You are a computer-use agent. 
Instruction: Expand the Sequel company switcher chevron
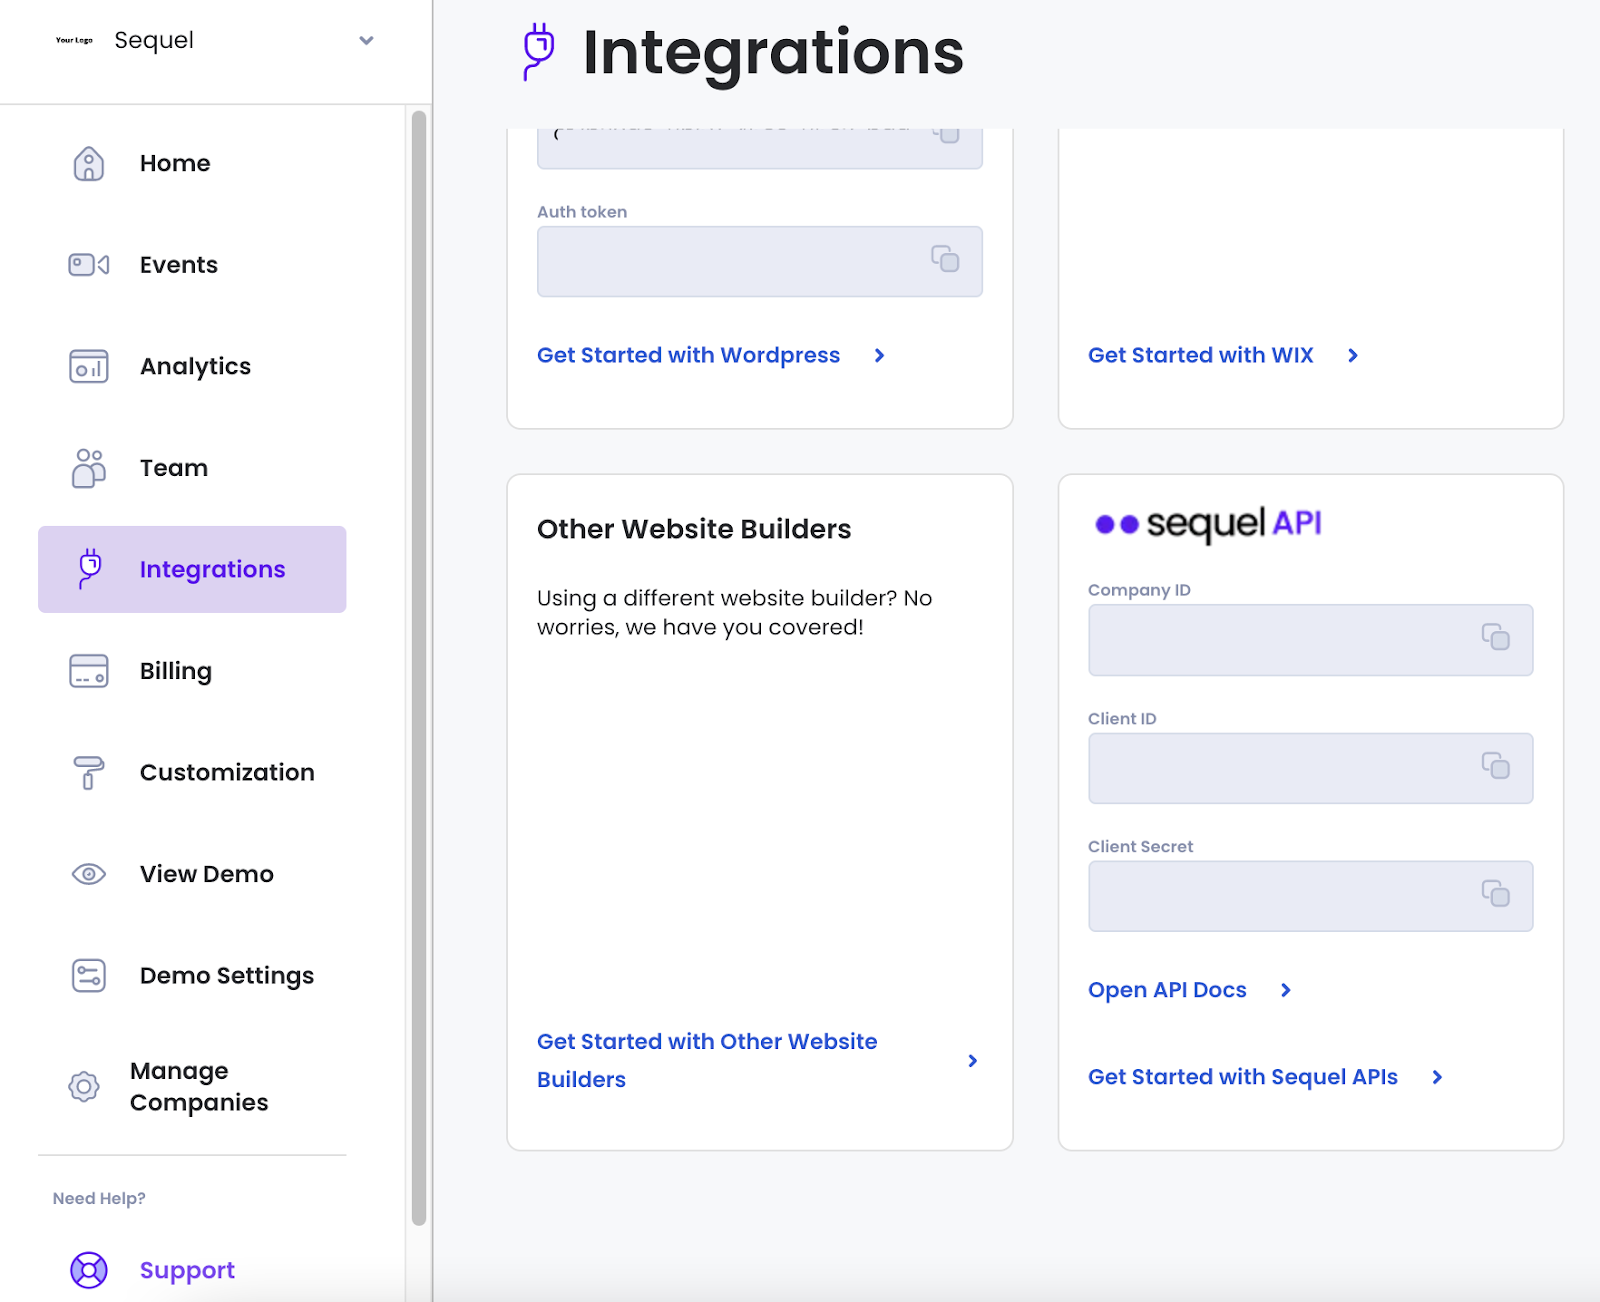pyautogui.click(x=366, y=41)
